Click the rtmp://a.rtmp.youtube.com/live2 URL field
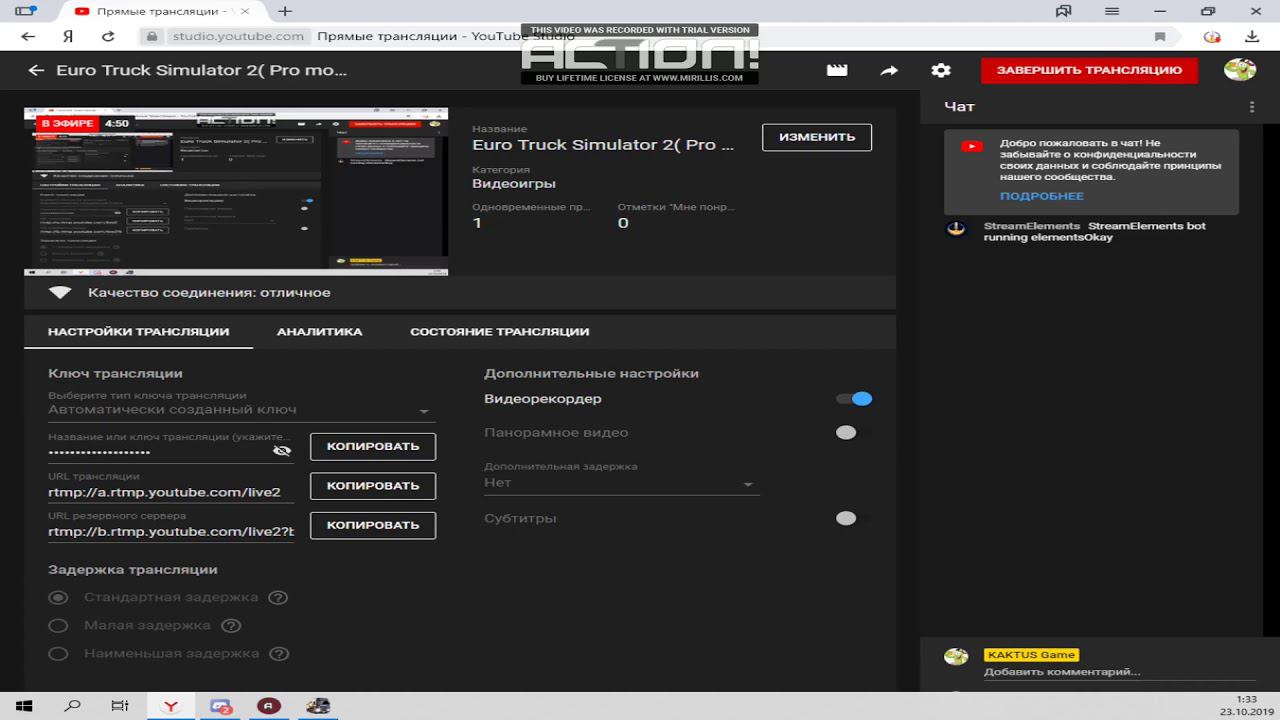 (x=171, y=492)
